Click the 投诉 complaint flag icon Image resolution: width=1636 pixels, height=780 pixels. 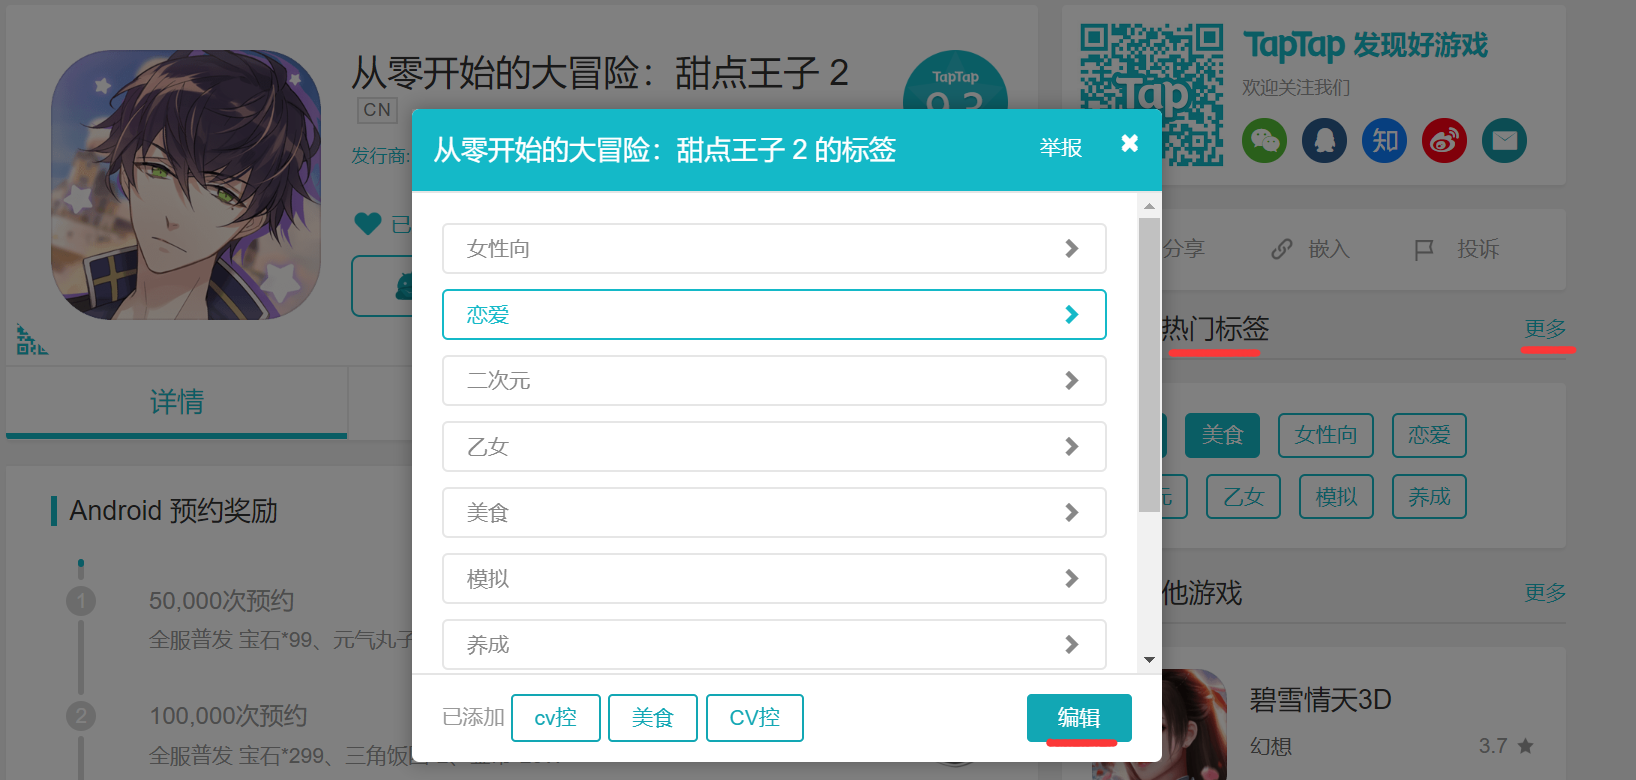click(1424, 250)
